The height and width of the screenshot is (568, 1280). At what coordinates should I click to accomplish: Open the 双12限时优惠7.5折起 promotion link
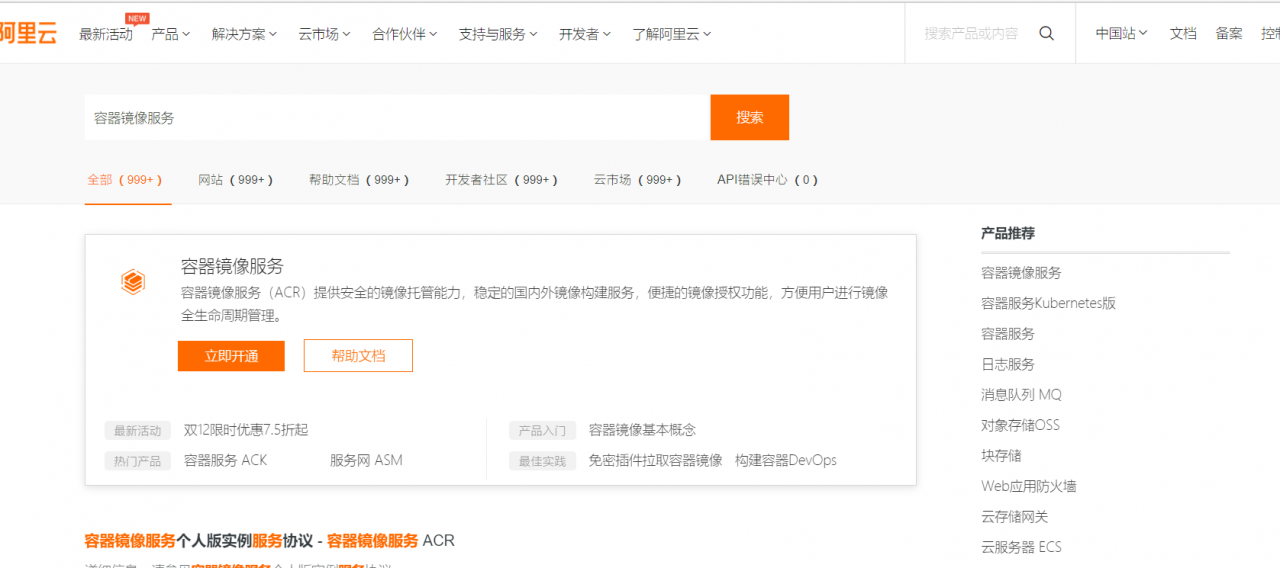click(x=246, y=430)
